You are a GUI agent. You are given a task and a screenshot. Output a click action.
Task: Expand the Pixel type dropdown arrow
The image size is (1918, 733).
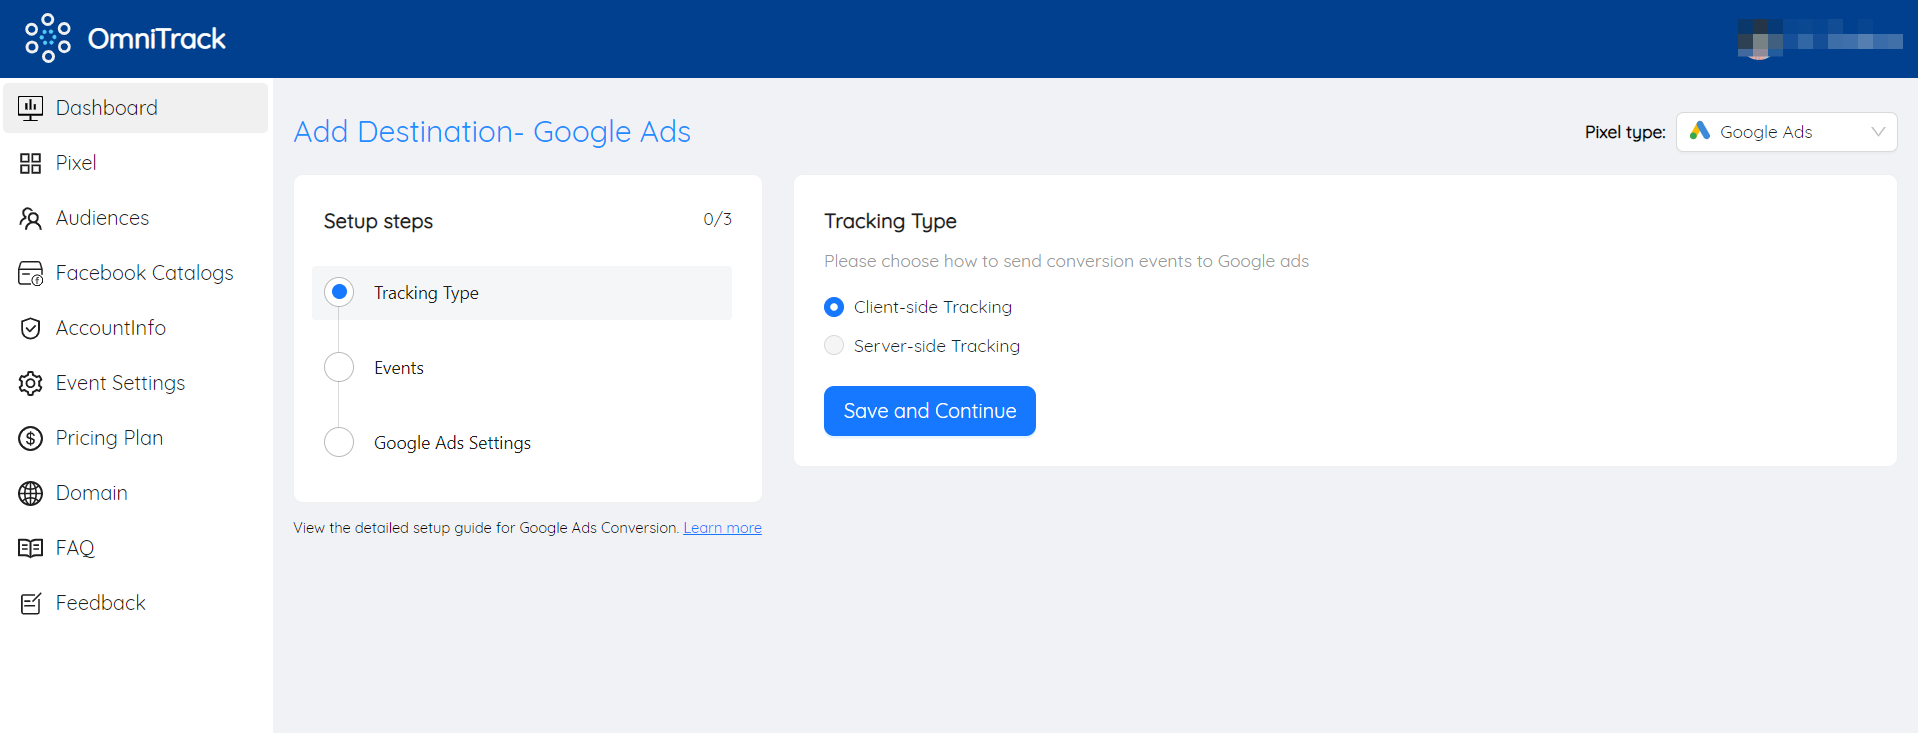coord(1878,132)
